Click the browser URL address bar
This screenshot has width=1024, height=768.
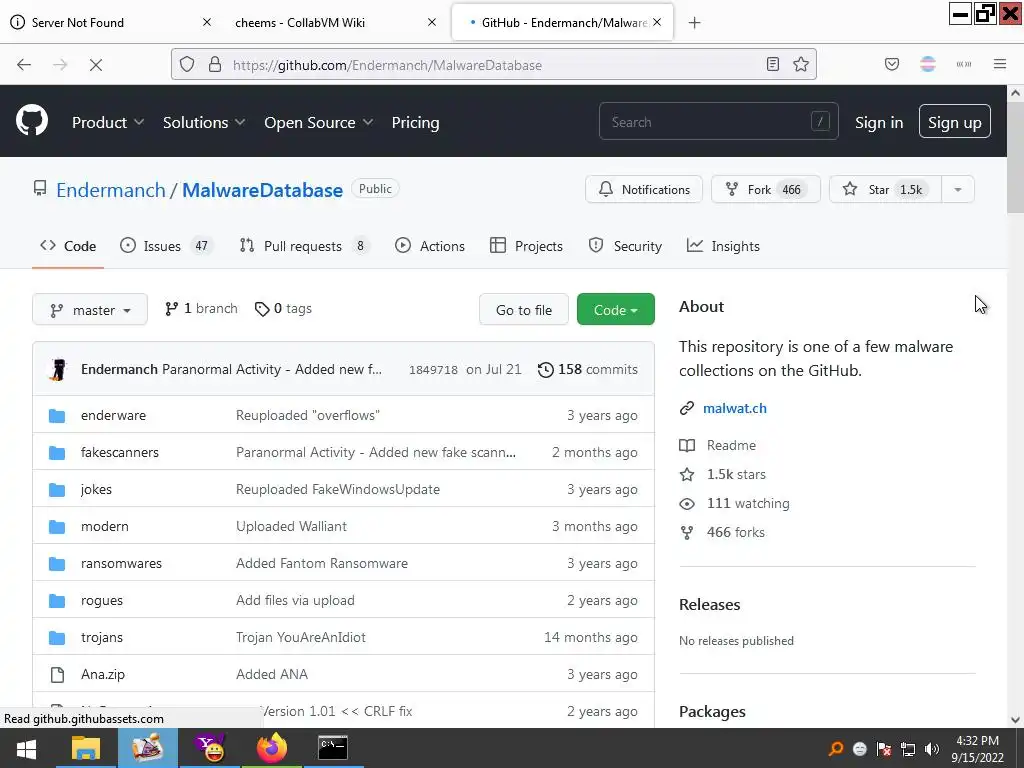[x=493, y=65]
